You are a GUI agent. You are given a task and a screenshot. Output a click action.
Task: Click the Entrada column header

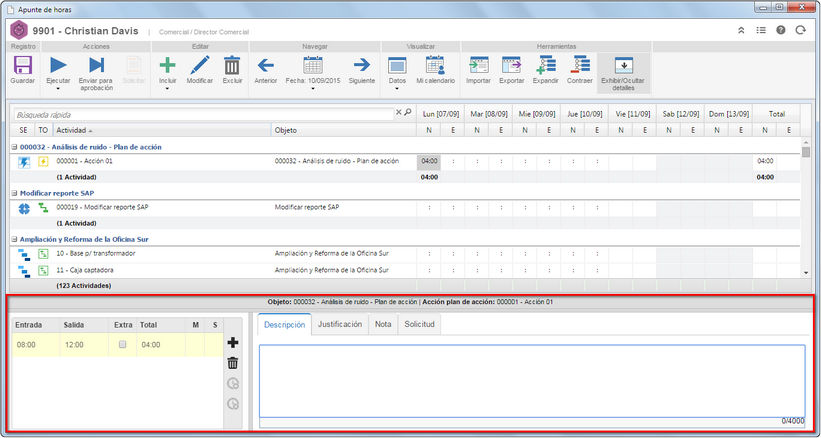36,325
